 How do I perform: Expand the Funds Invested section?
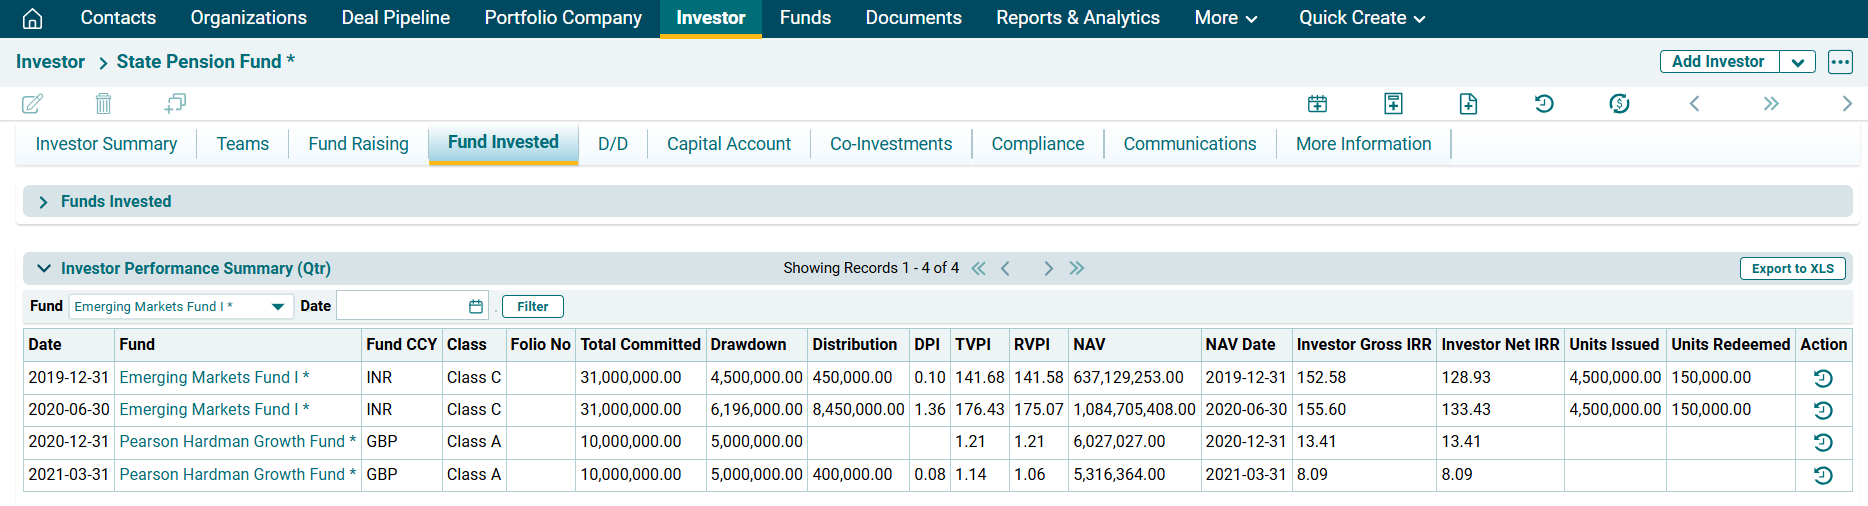[x=43, y=202]
